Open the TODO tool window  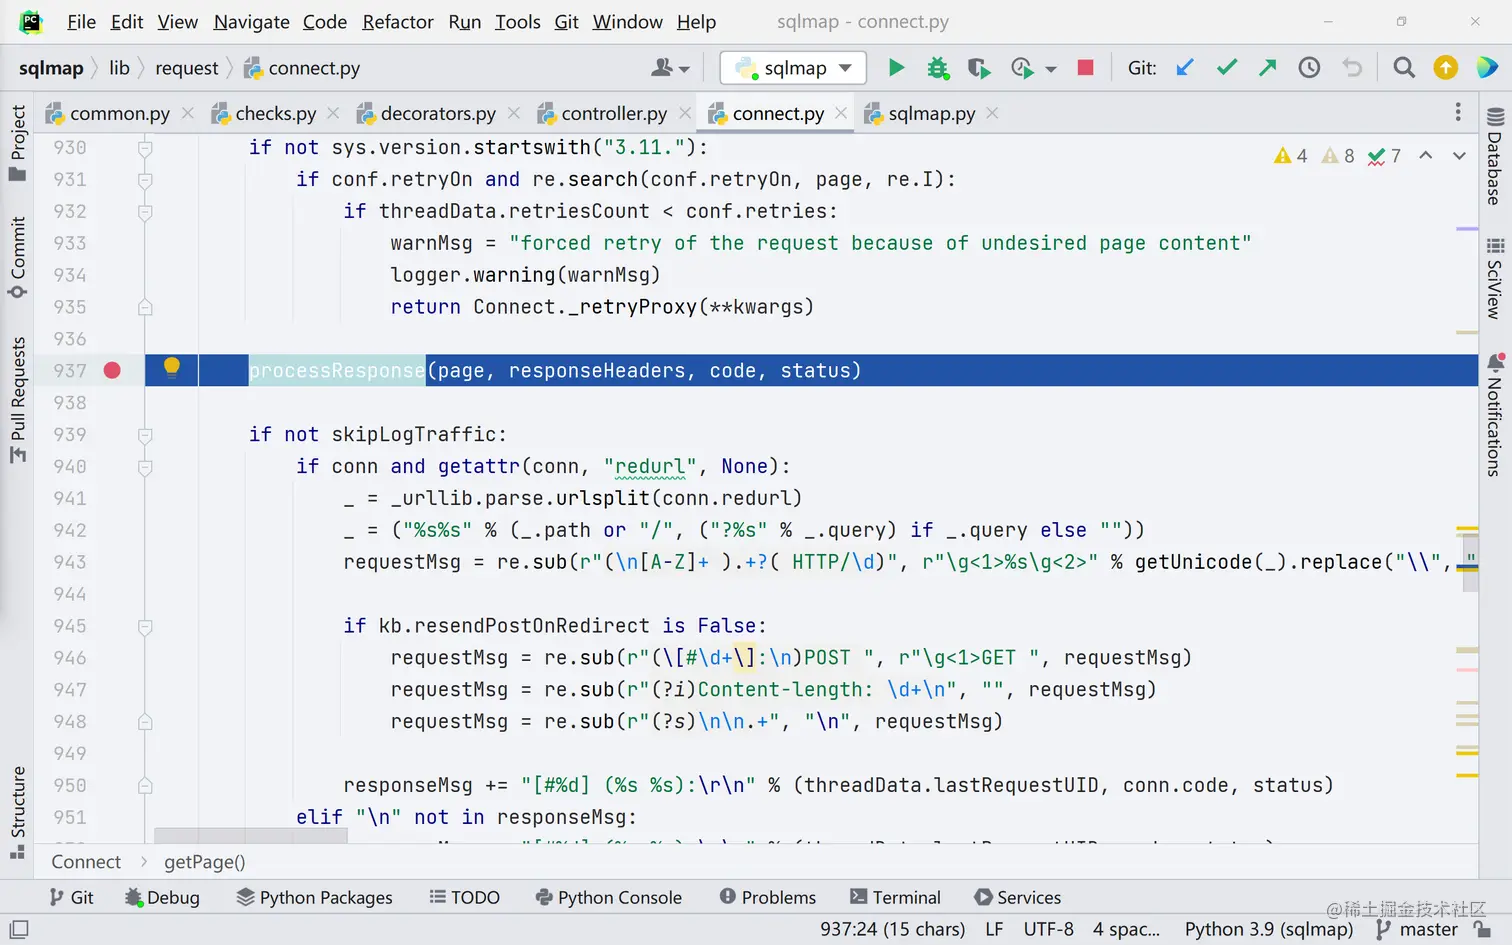coord(464,898)
